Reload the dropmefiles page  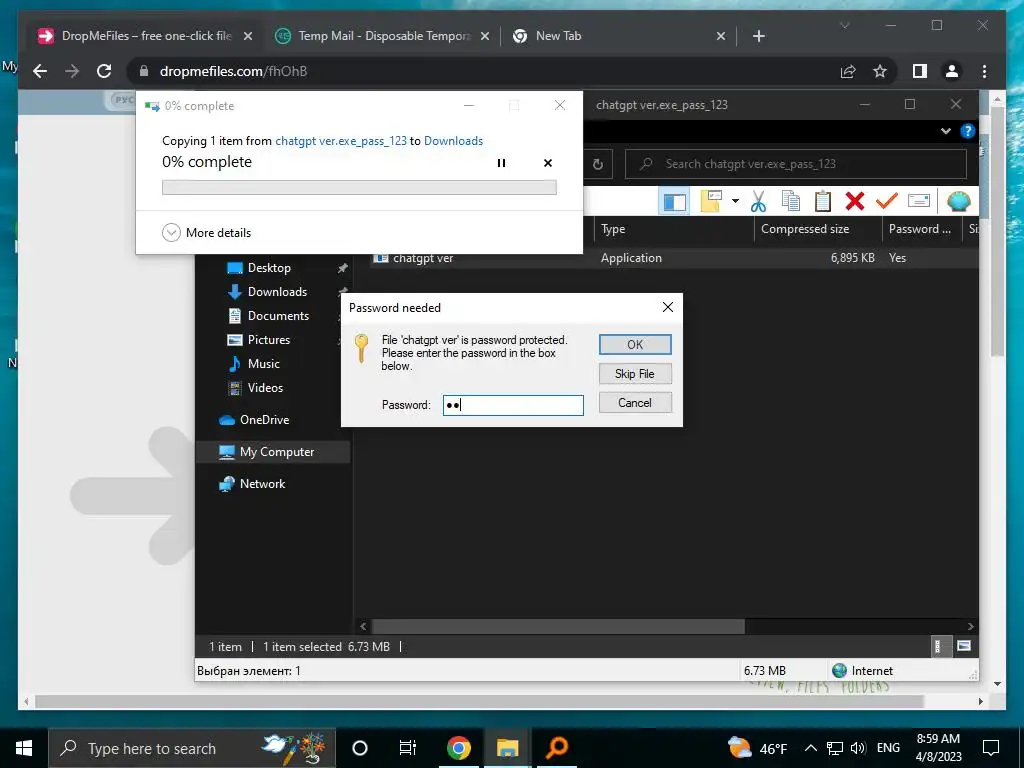104,71
